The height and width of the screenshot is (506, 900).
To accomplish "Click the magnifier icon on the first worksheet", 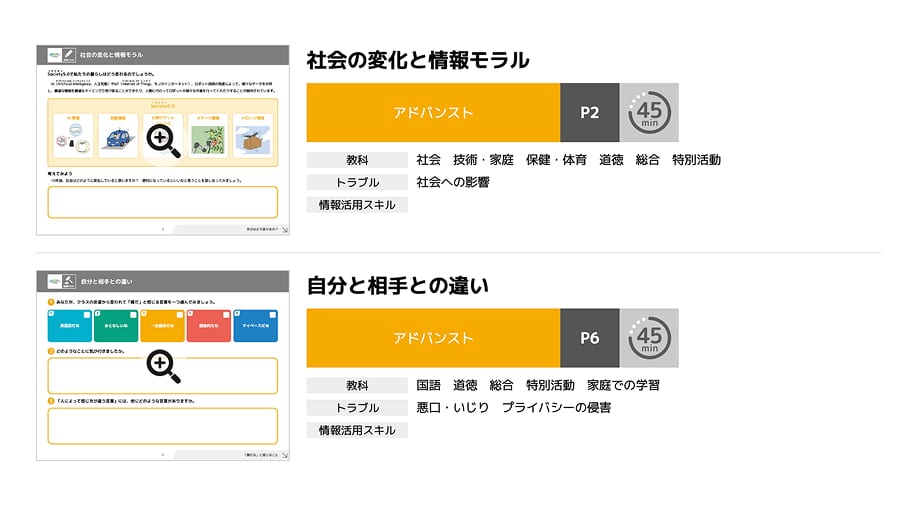I will (163, 141).
